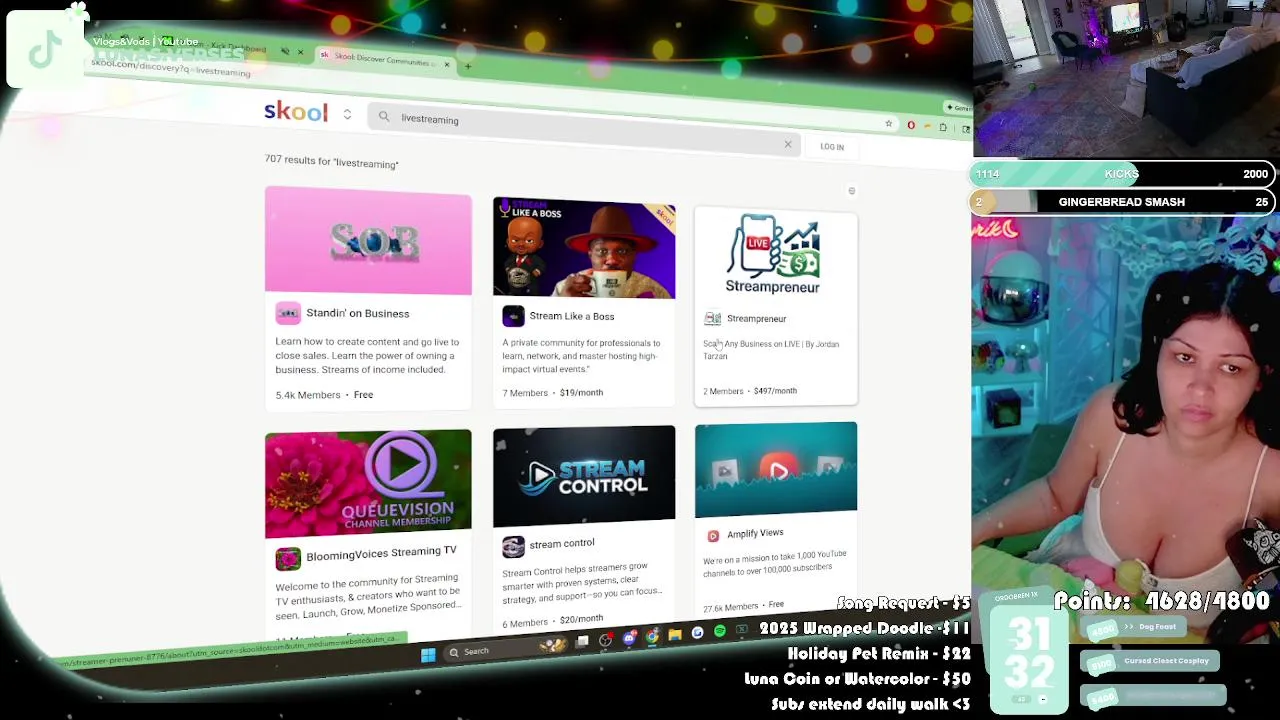The image size is (1280, 720).
Task: Click the stream control avatar icon
Action: pyautogui.click(x=513, y=546)
